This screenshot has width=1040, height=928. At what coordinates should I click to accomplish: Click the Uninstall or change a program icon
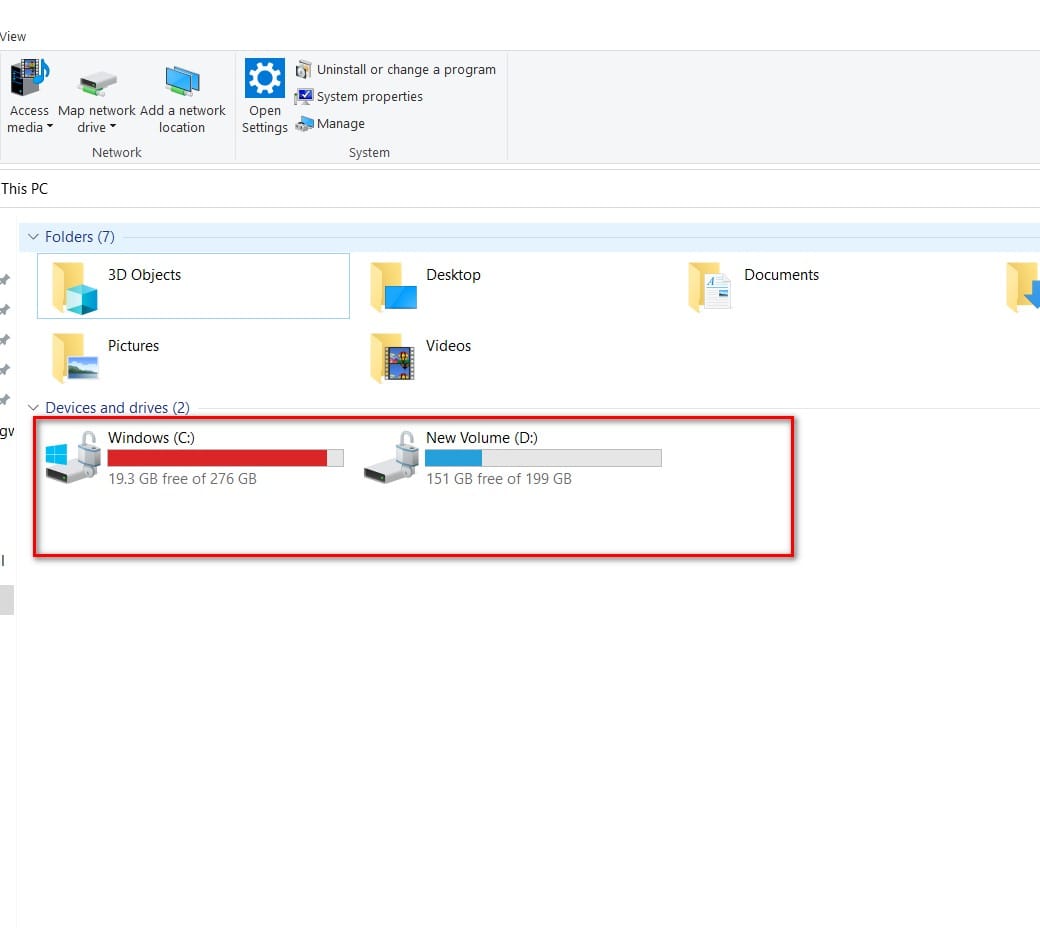point(303,69)
